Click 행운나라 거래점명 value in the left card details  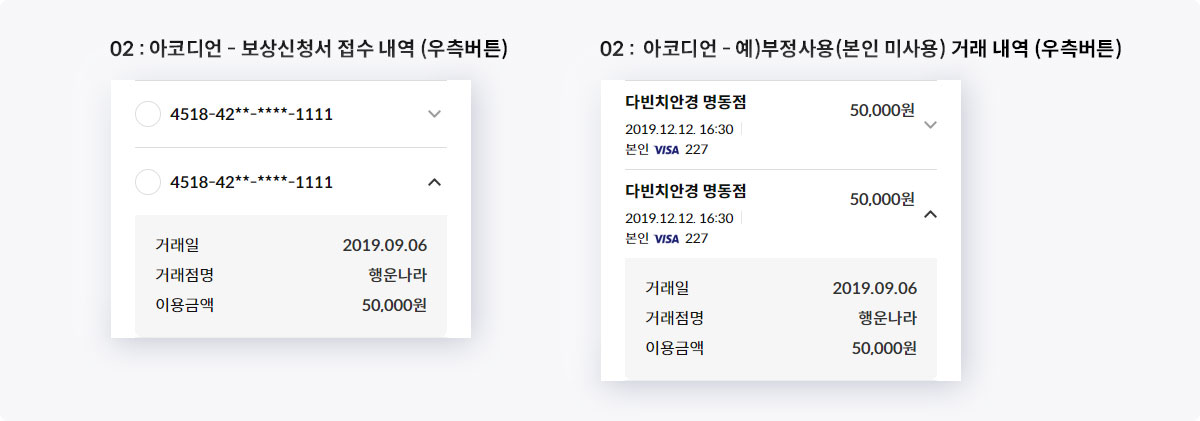[397, 275]
